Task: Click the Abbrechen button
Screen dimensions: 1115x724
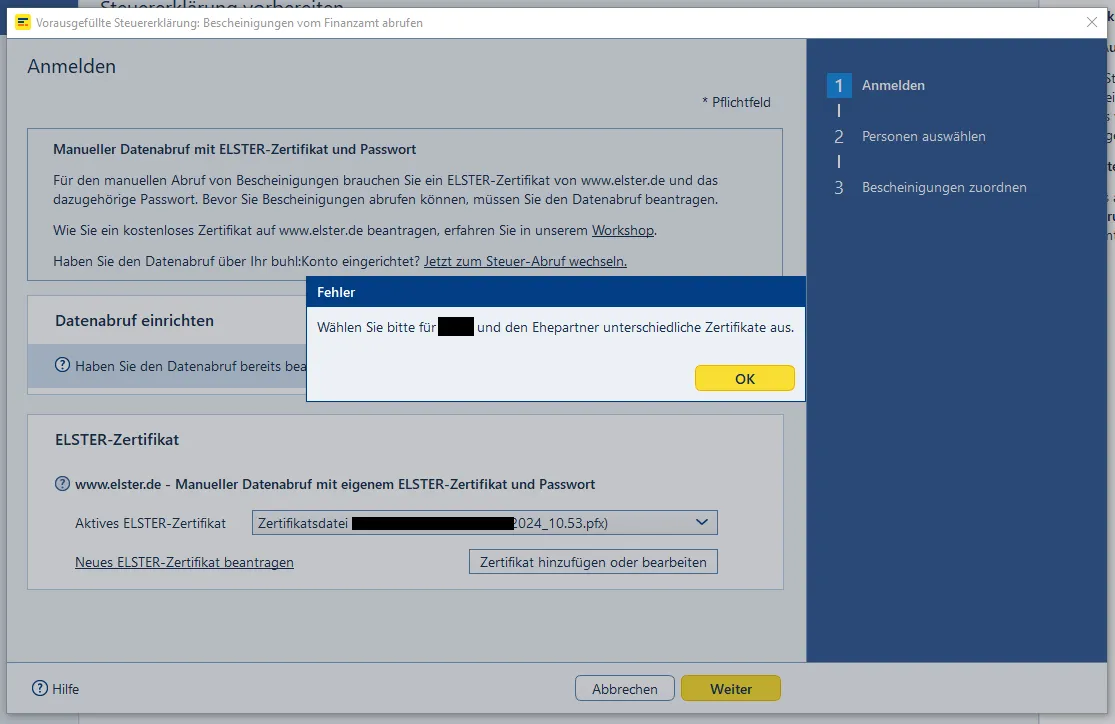Action: [624, 688]
